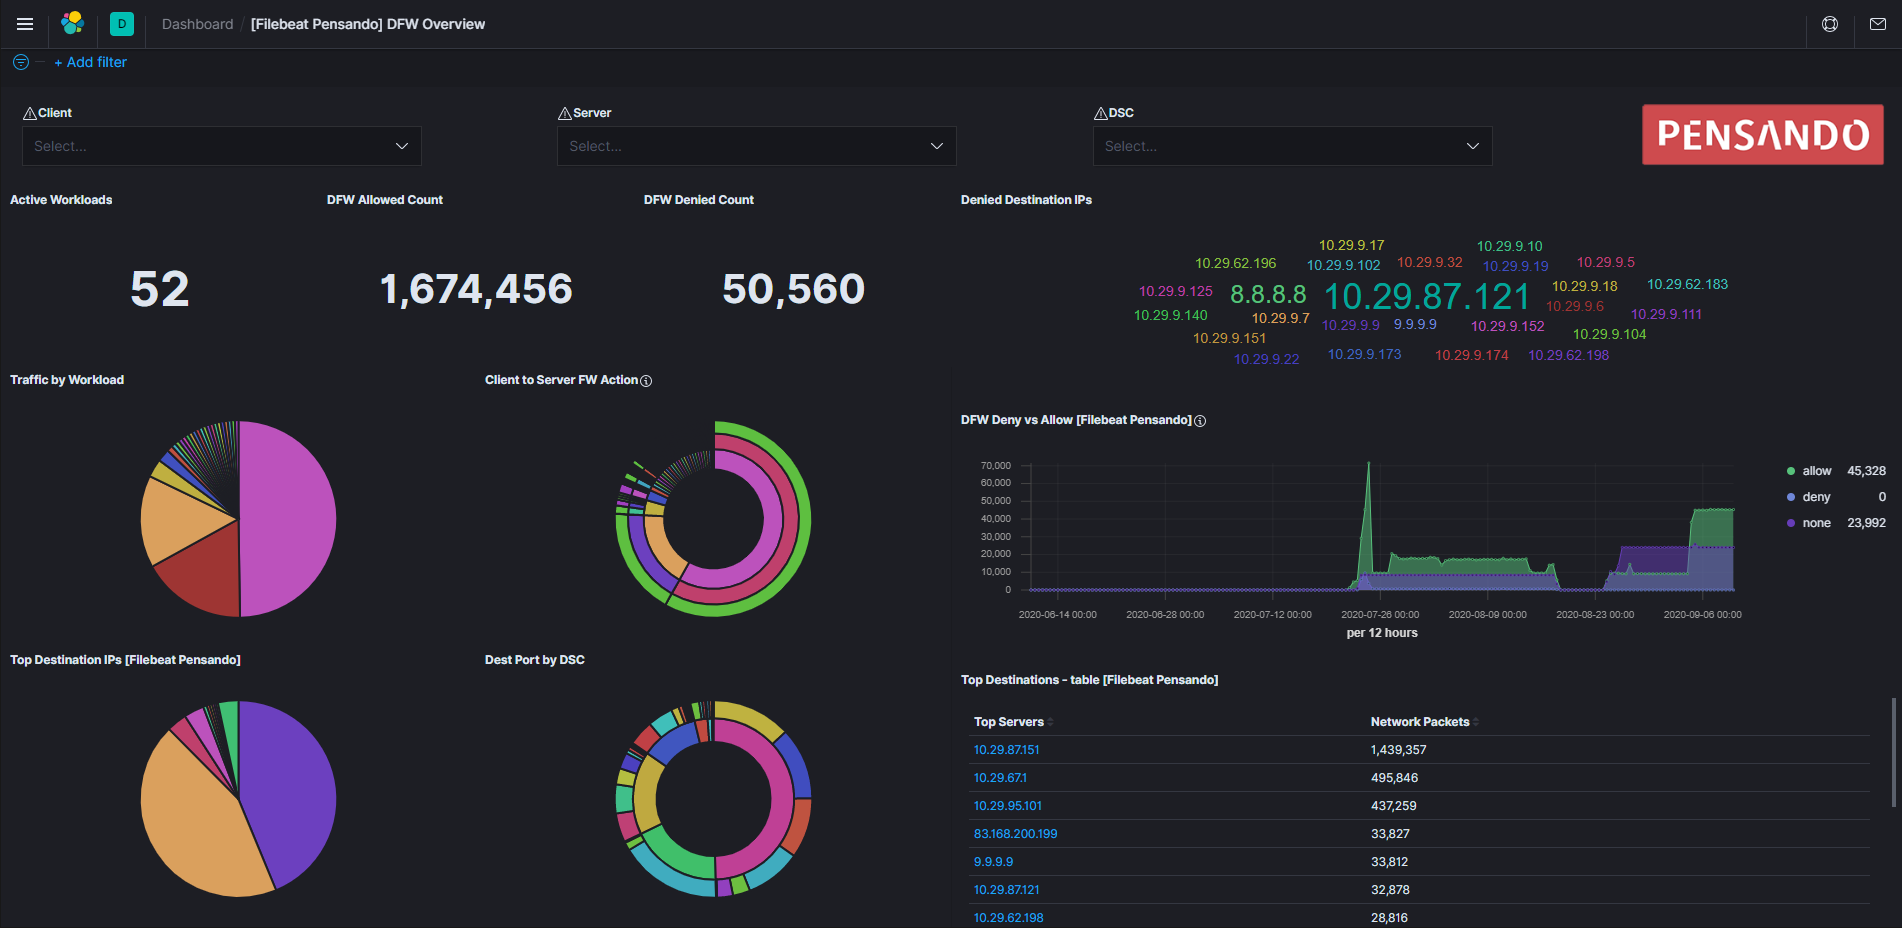
Task: Click the Add filter link
Action: 91,62
